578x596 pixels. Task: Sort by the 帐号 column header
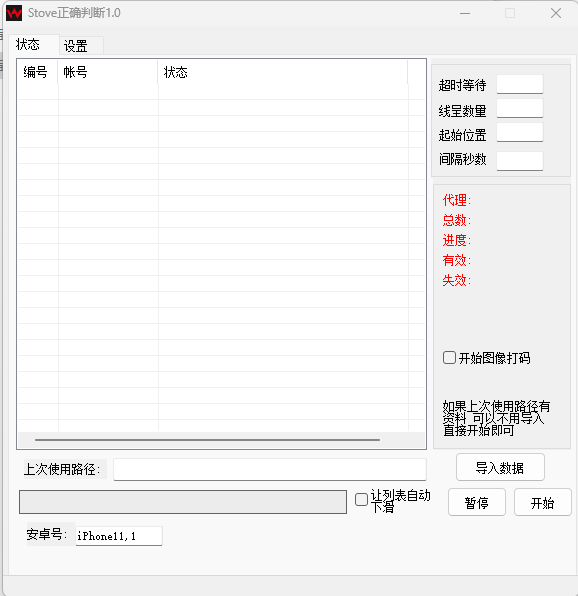coord(108,72)
